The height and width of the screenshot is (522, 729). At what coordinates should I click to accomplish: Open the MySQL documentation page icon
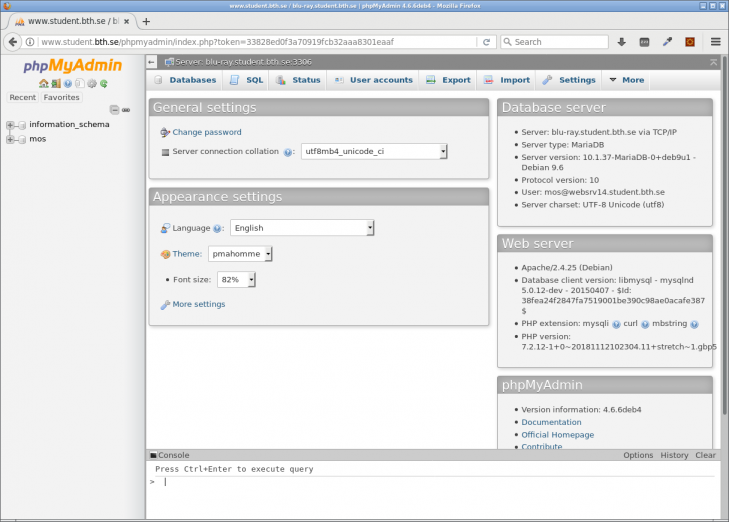tap(80, 84)
